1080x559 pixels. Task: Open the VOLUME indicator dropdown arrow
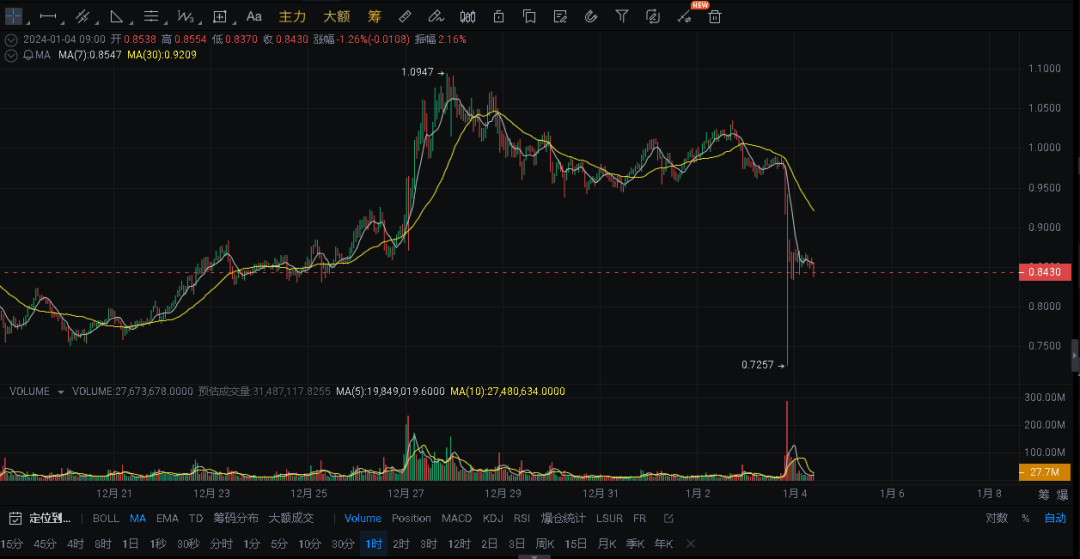(61, 392)
